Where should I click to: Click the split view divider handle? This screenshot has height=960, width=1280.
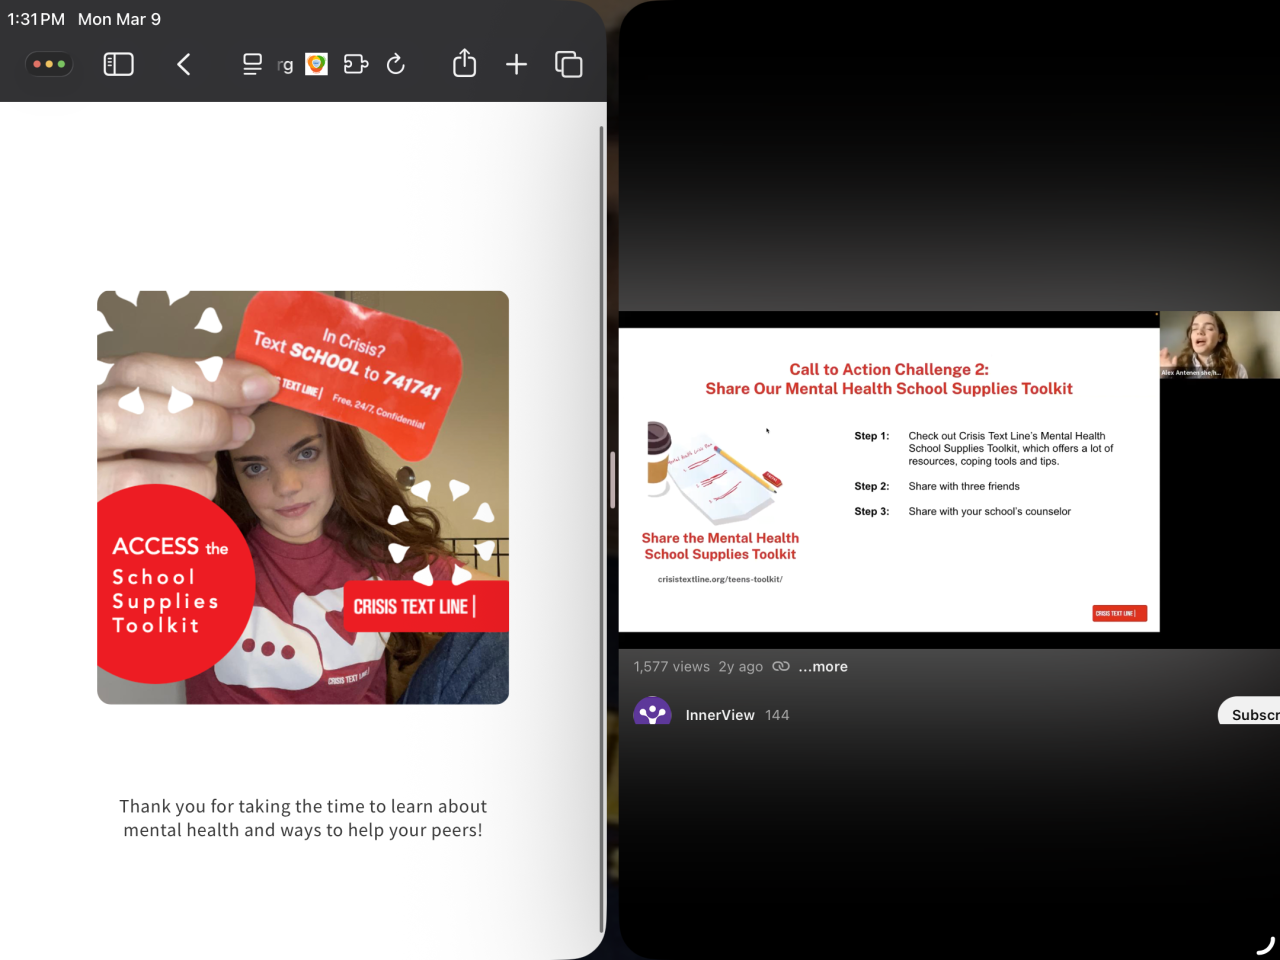click(612, 480)
